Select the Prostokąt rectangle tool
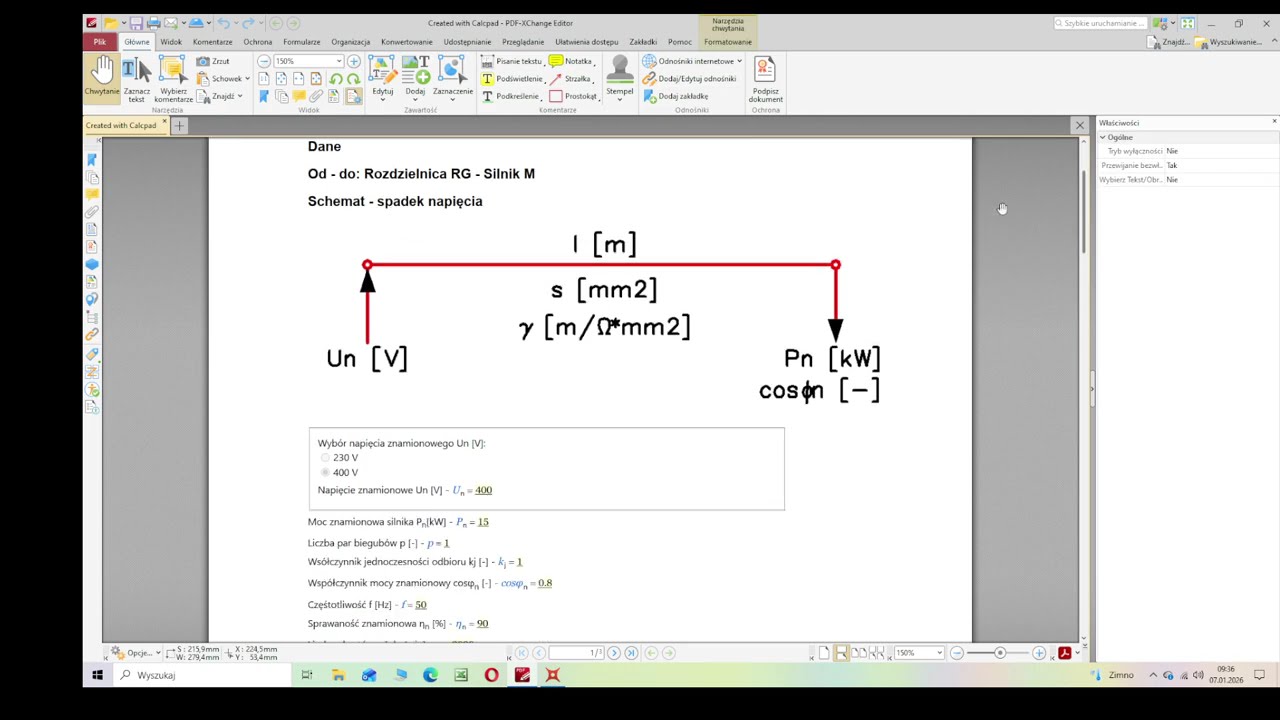Viewport: 1280px width, 720px height. pos(573,96)
